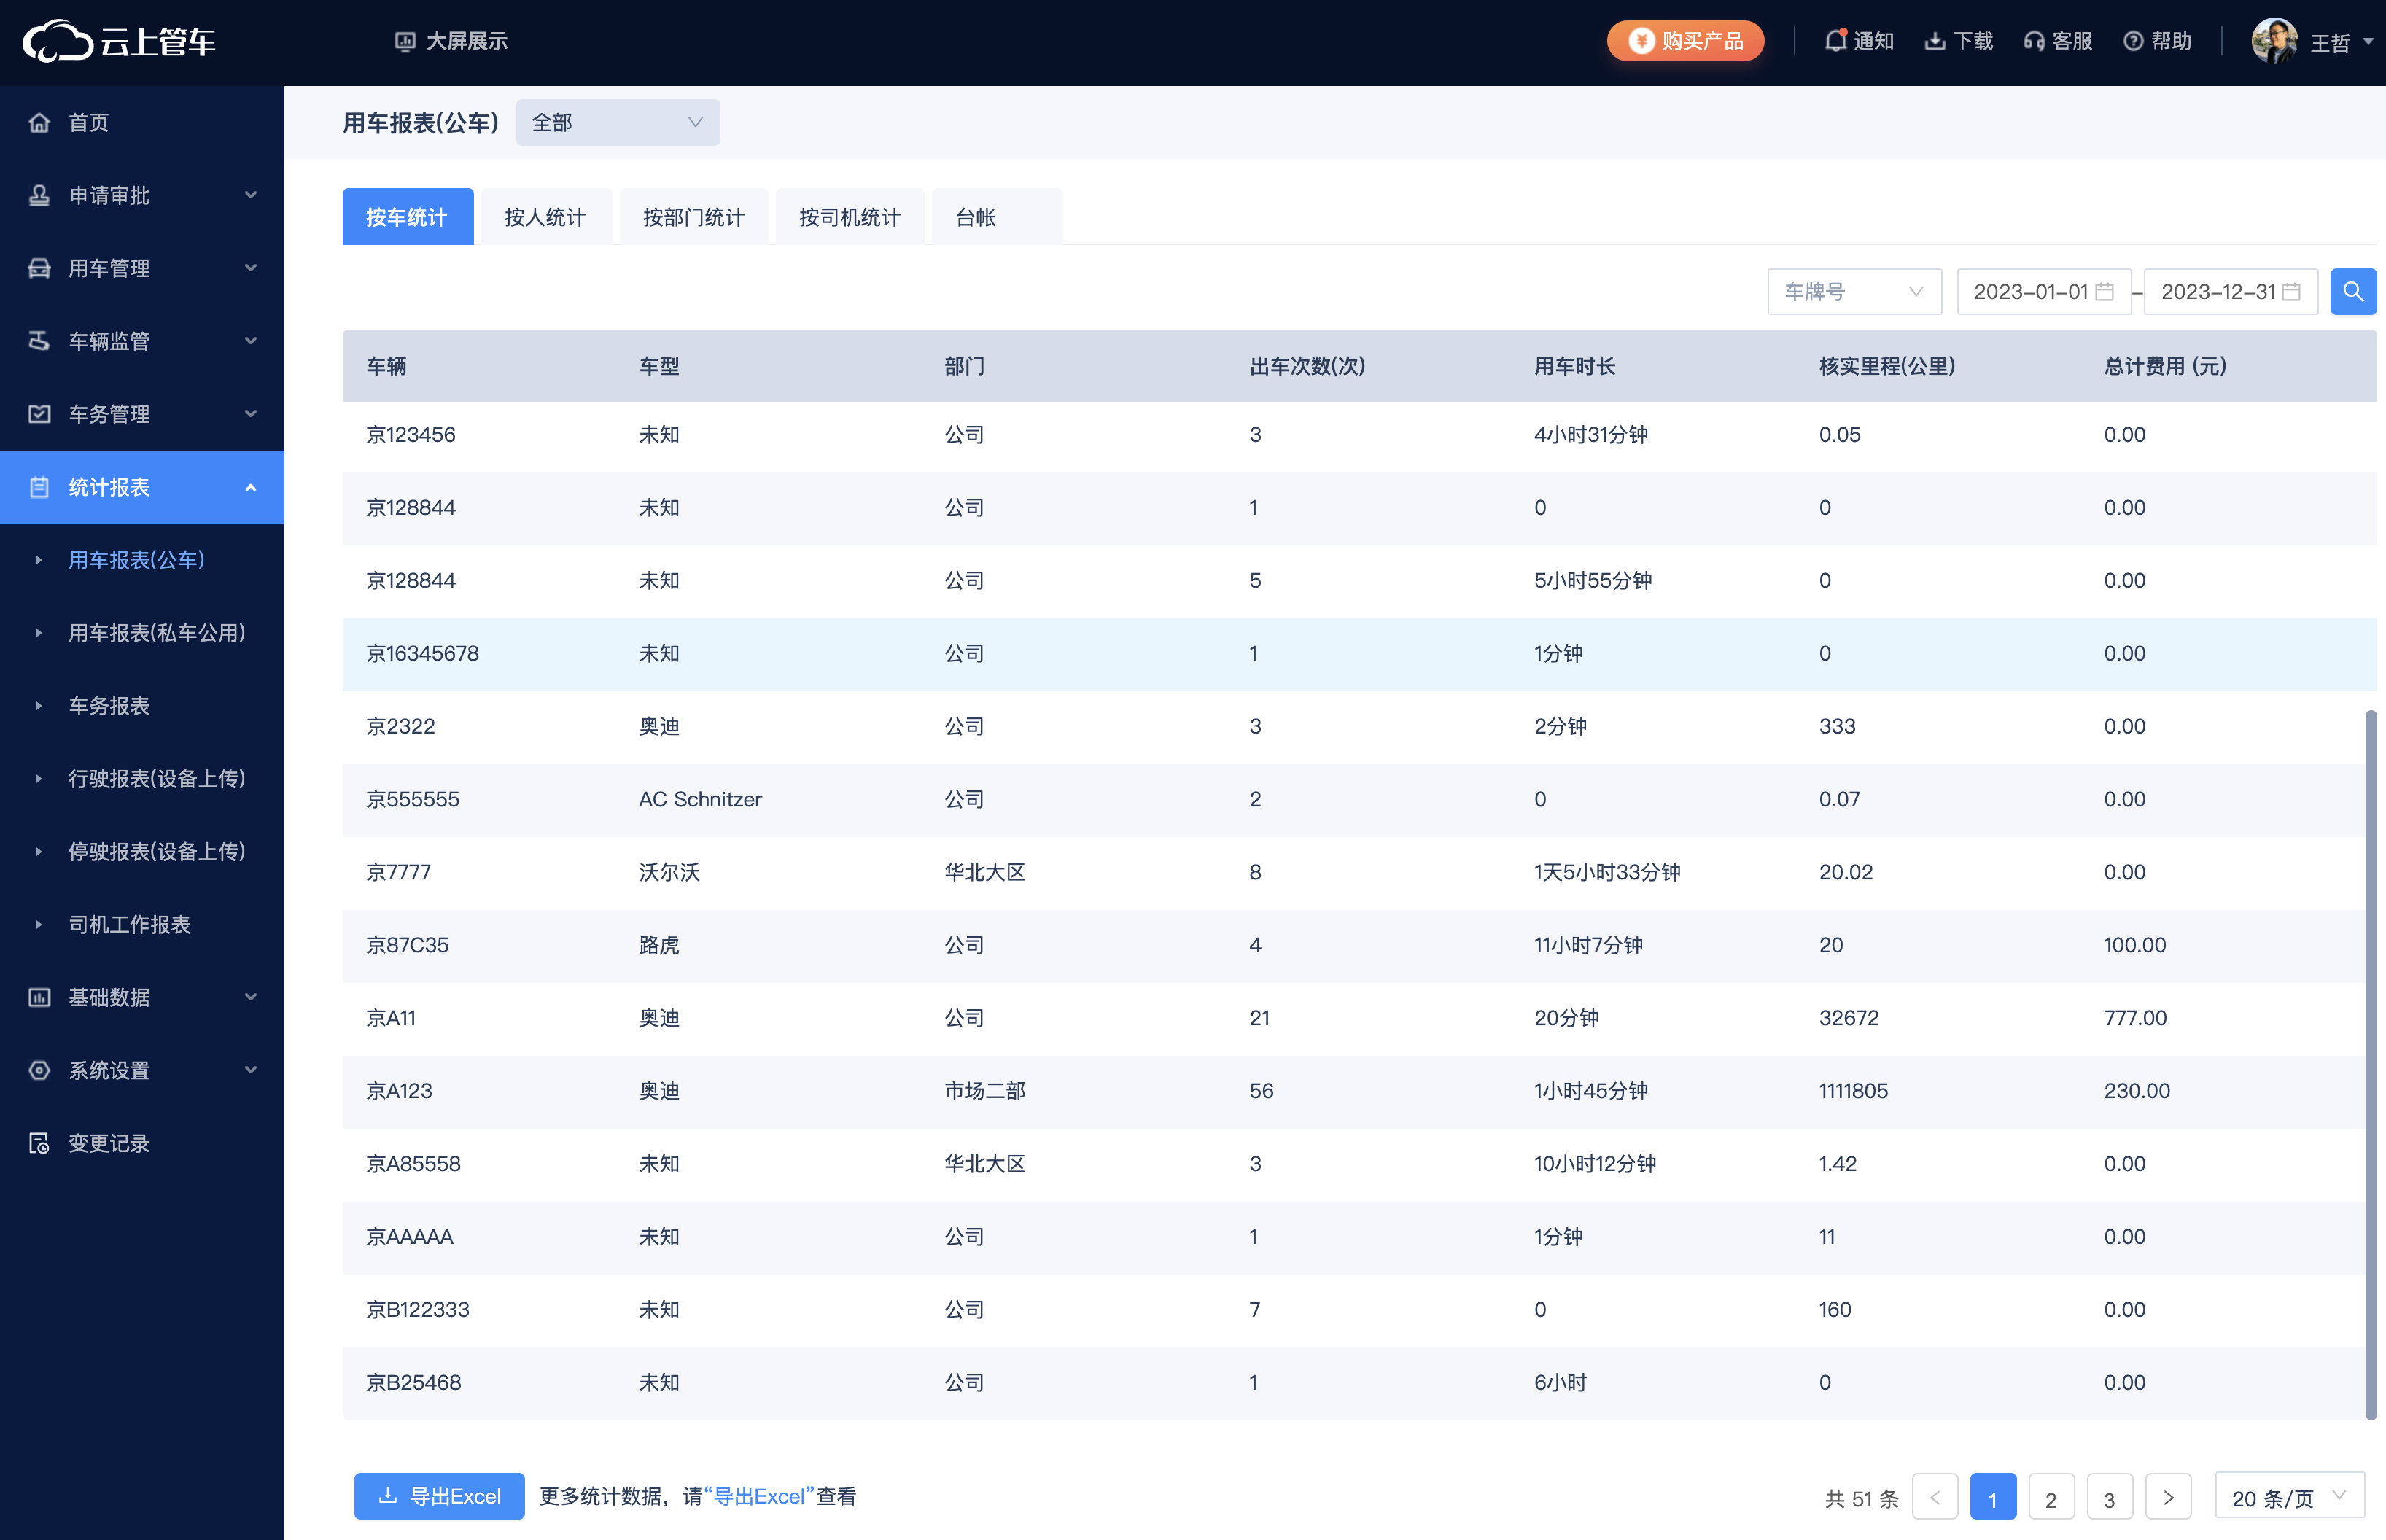The width and height of the screenshot is (2386, 1540).
Task: Click the orange 购买产品 button
Action: click(1685, 41)
